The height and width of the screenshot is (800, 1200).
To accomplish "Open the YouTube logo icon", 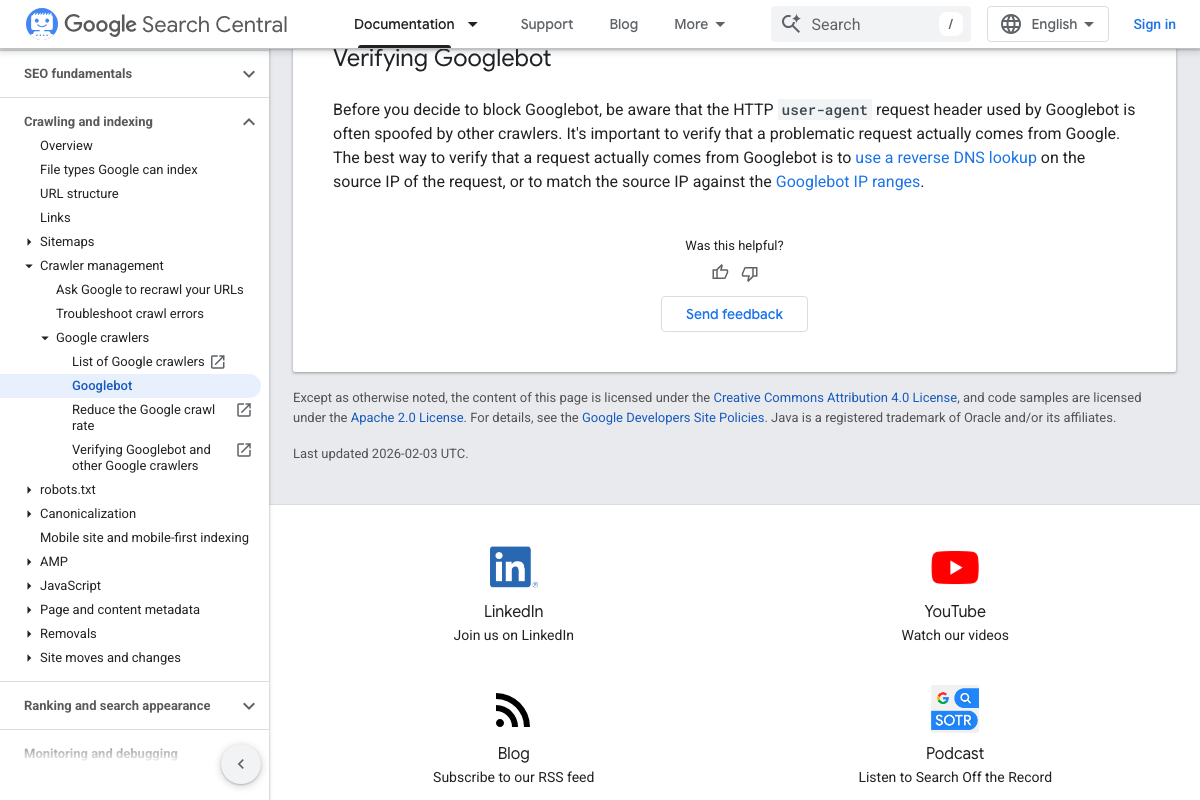I will (955, 568).
